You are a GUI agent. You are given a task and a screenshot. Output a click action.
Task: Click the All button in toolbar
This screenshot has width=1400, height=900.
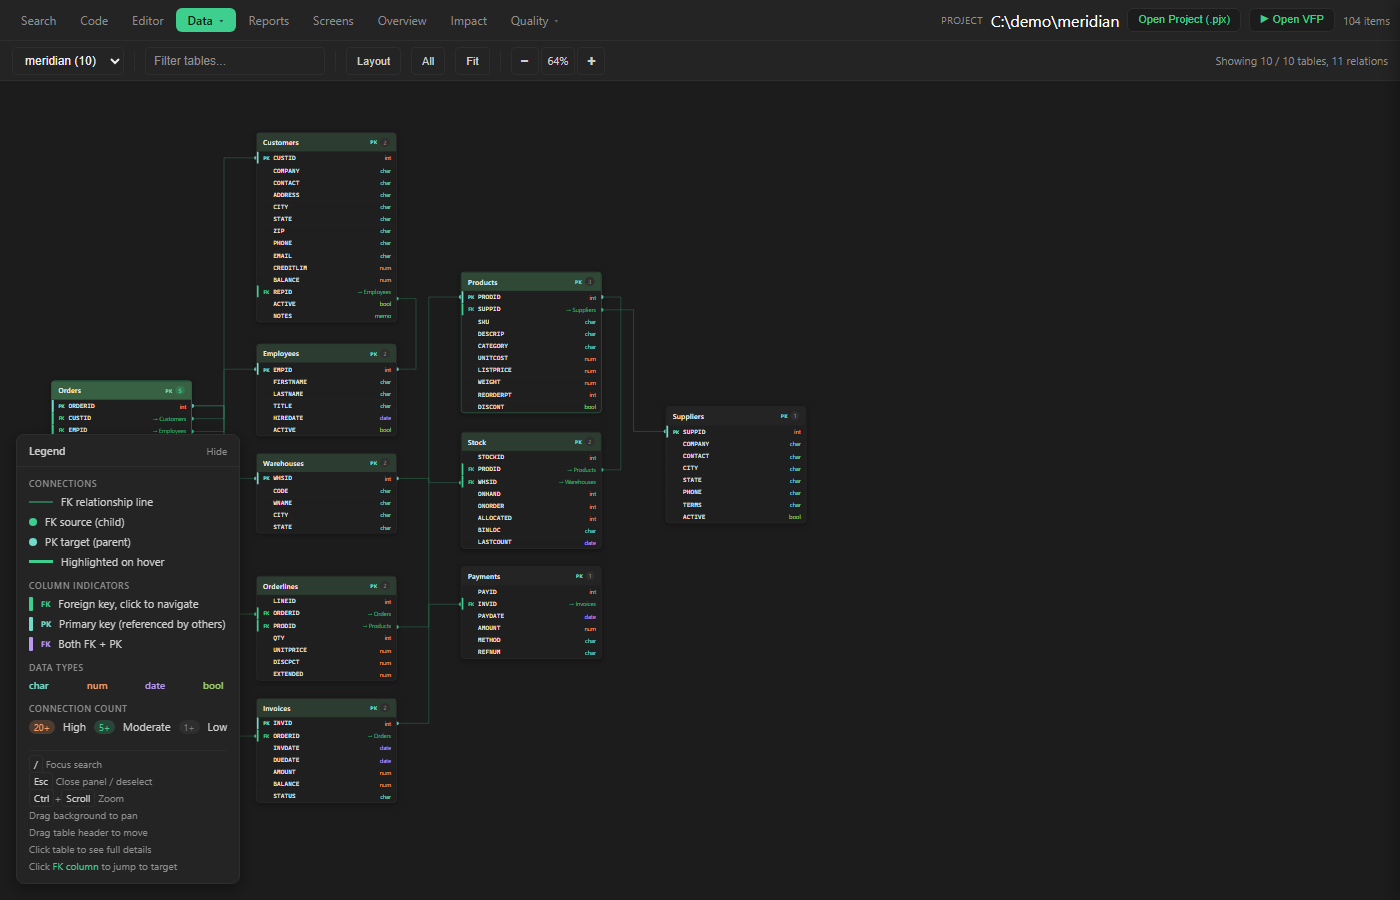tap(428, 61)
